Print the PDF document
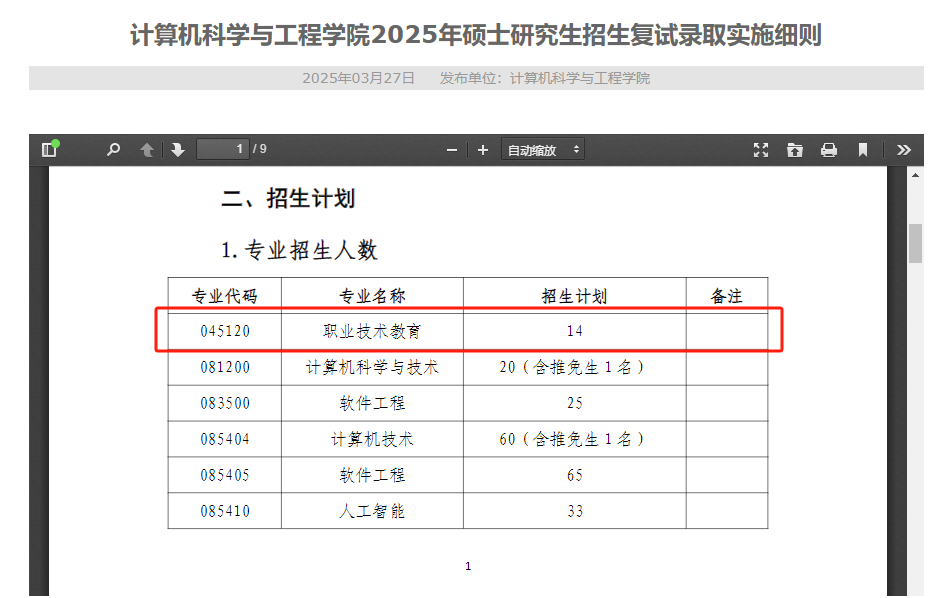This screenshot has height=598, width=933. [829, 150]
